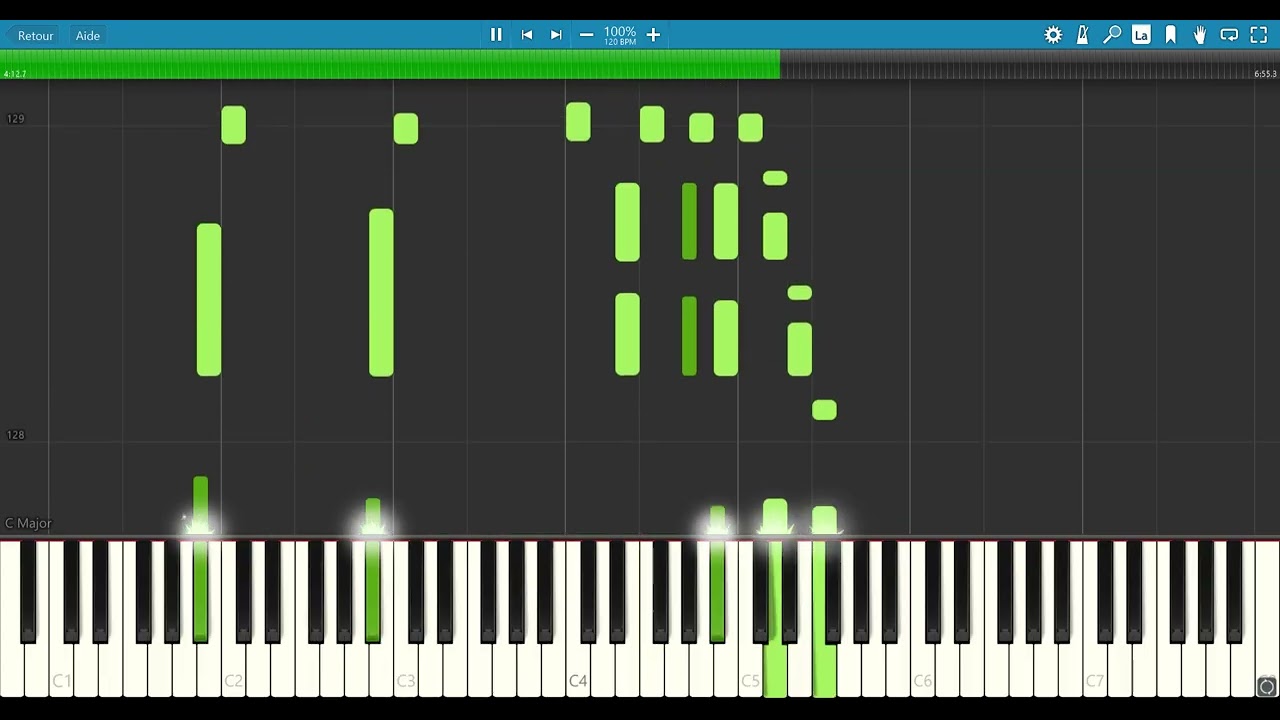1280x720 pixels.
Task: Open the hand selection icon
Action: (x=1200, y=35)
